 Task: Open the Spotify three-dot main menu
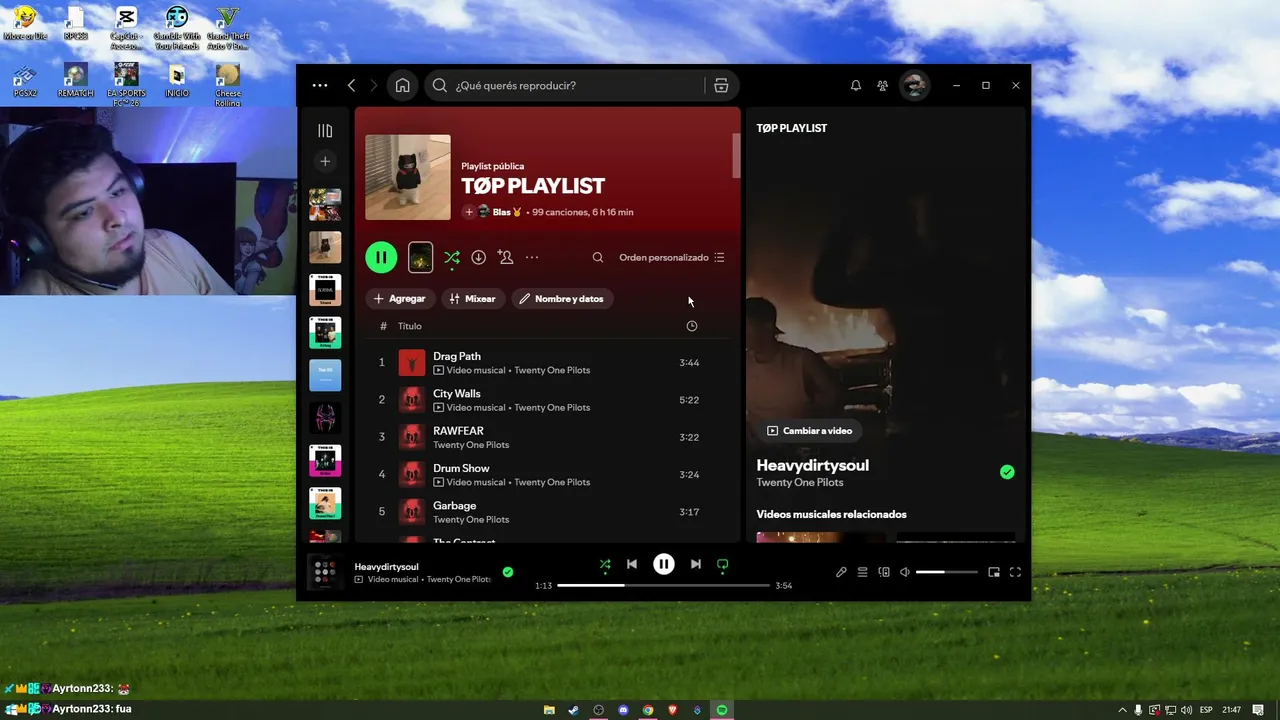coord(320,86)
